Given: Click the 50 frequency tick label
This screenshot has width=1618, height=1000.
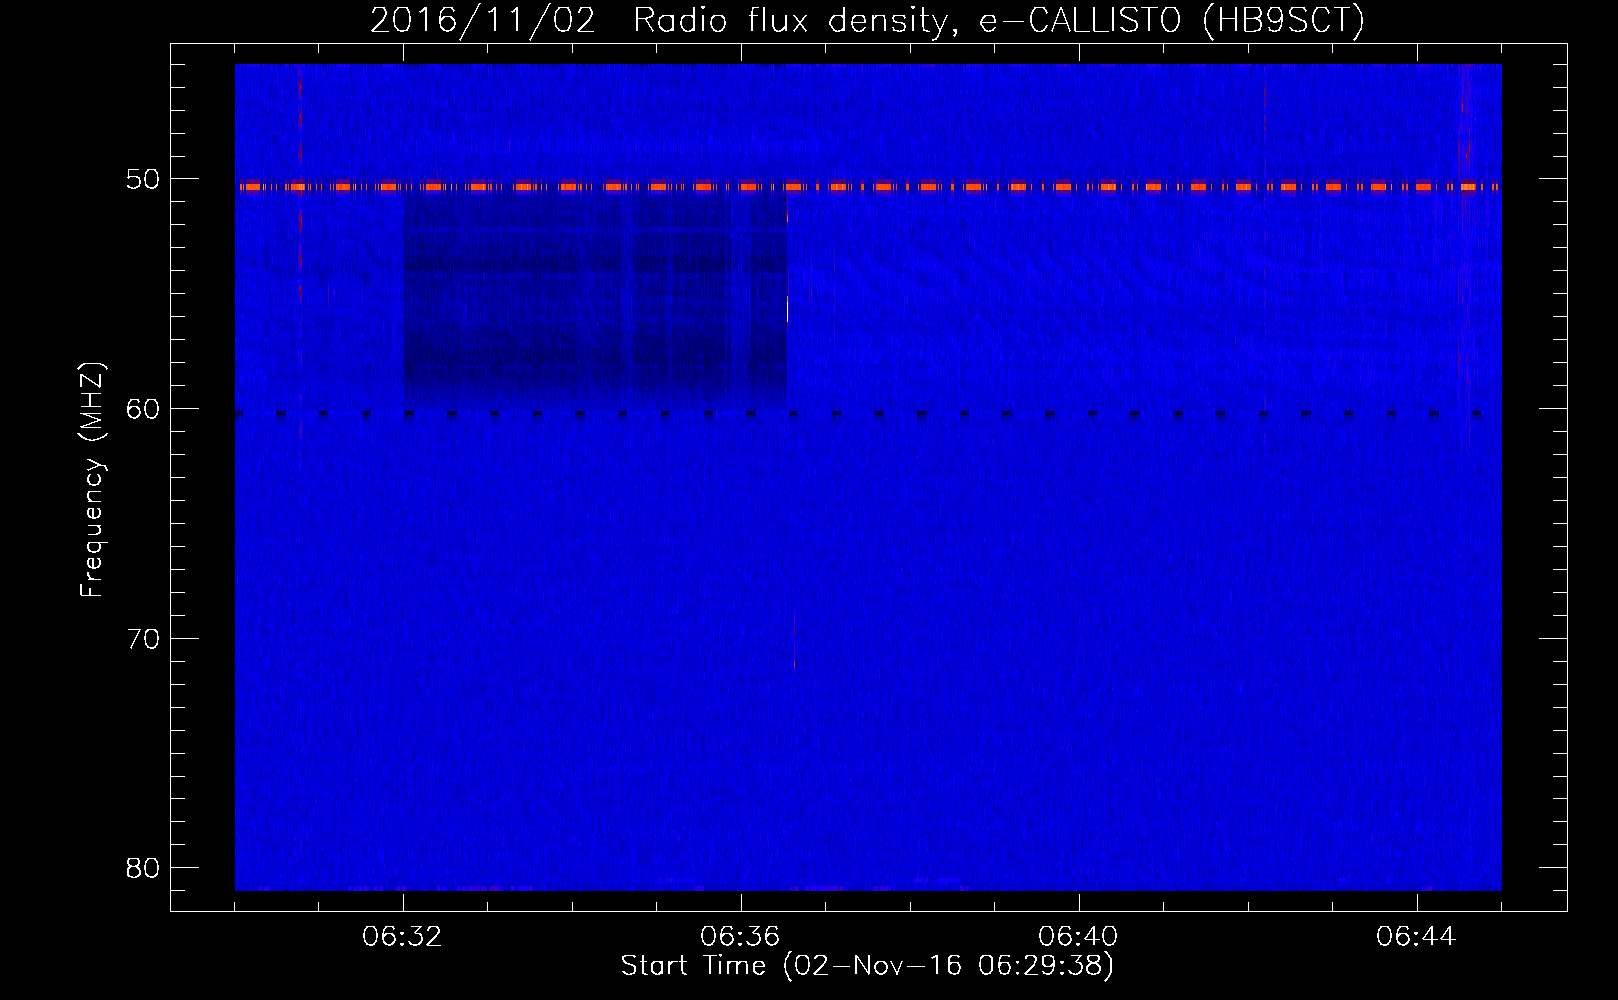Looking at the screenshot, I should coord(140,180).
